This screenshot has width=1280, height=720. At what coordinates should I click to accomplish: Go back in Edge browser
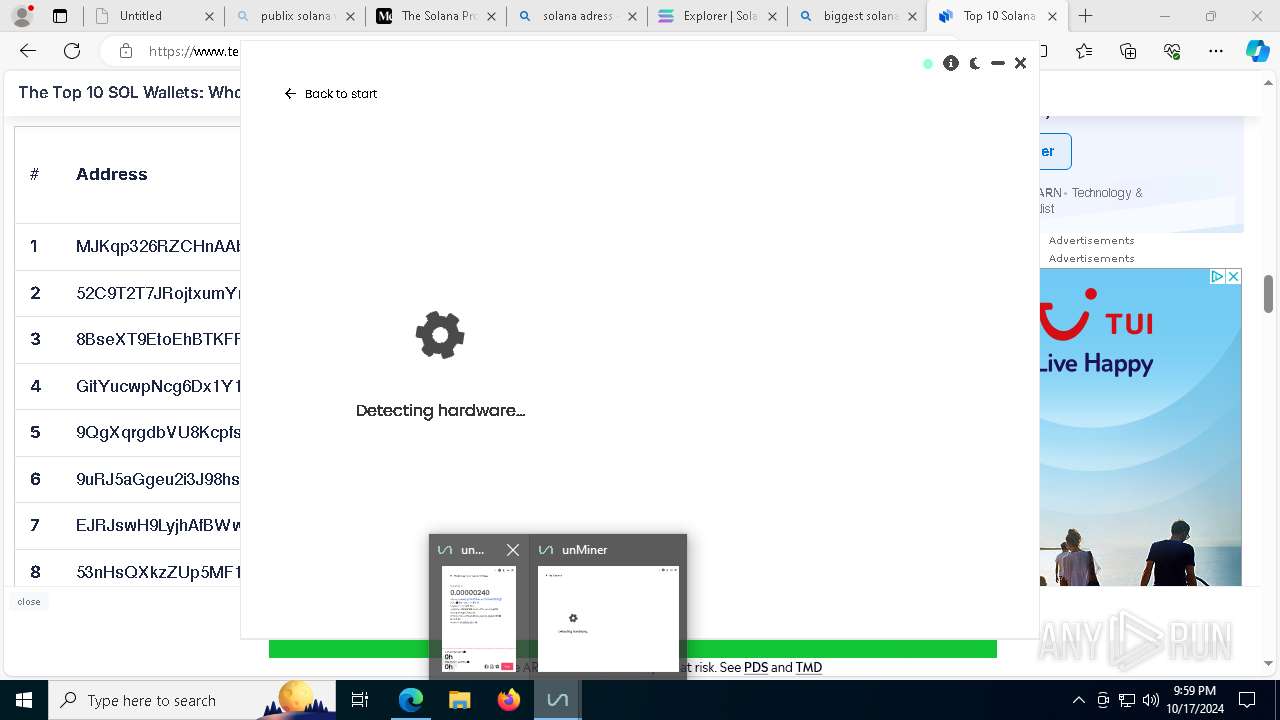(28, 51)
